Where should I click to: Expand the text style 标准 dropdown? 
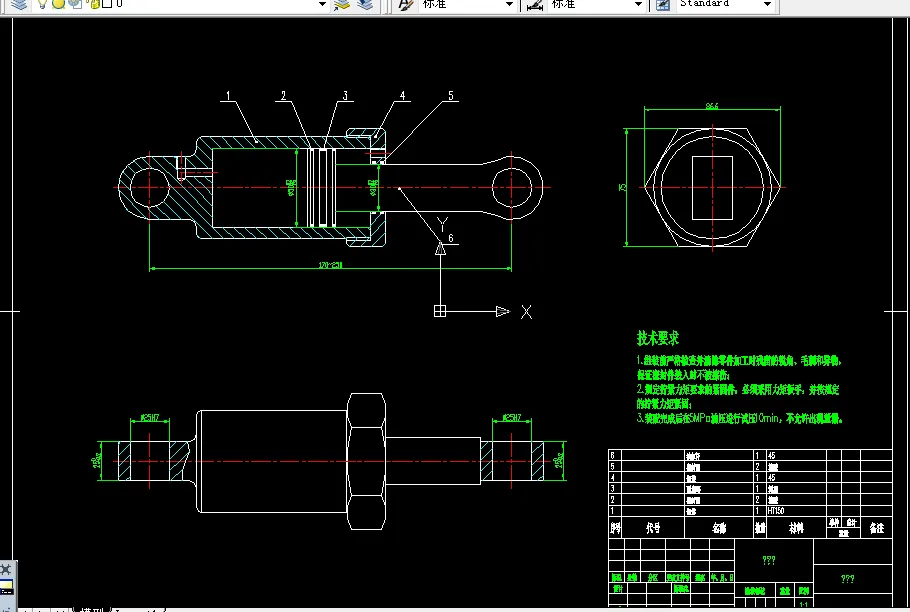pos(509,5)
